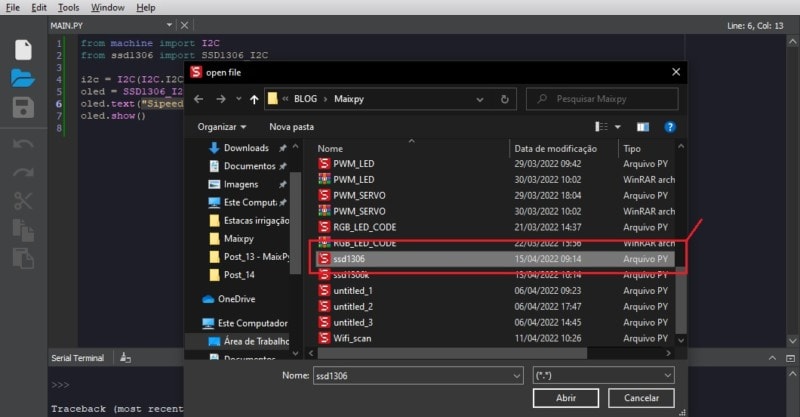The height and width of the screenshot is (417, 800).
Task: Click the Cancelar button
Action: click(641, 398)
